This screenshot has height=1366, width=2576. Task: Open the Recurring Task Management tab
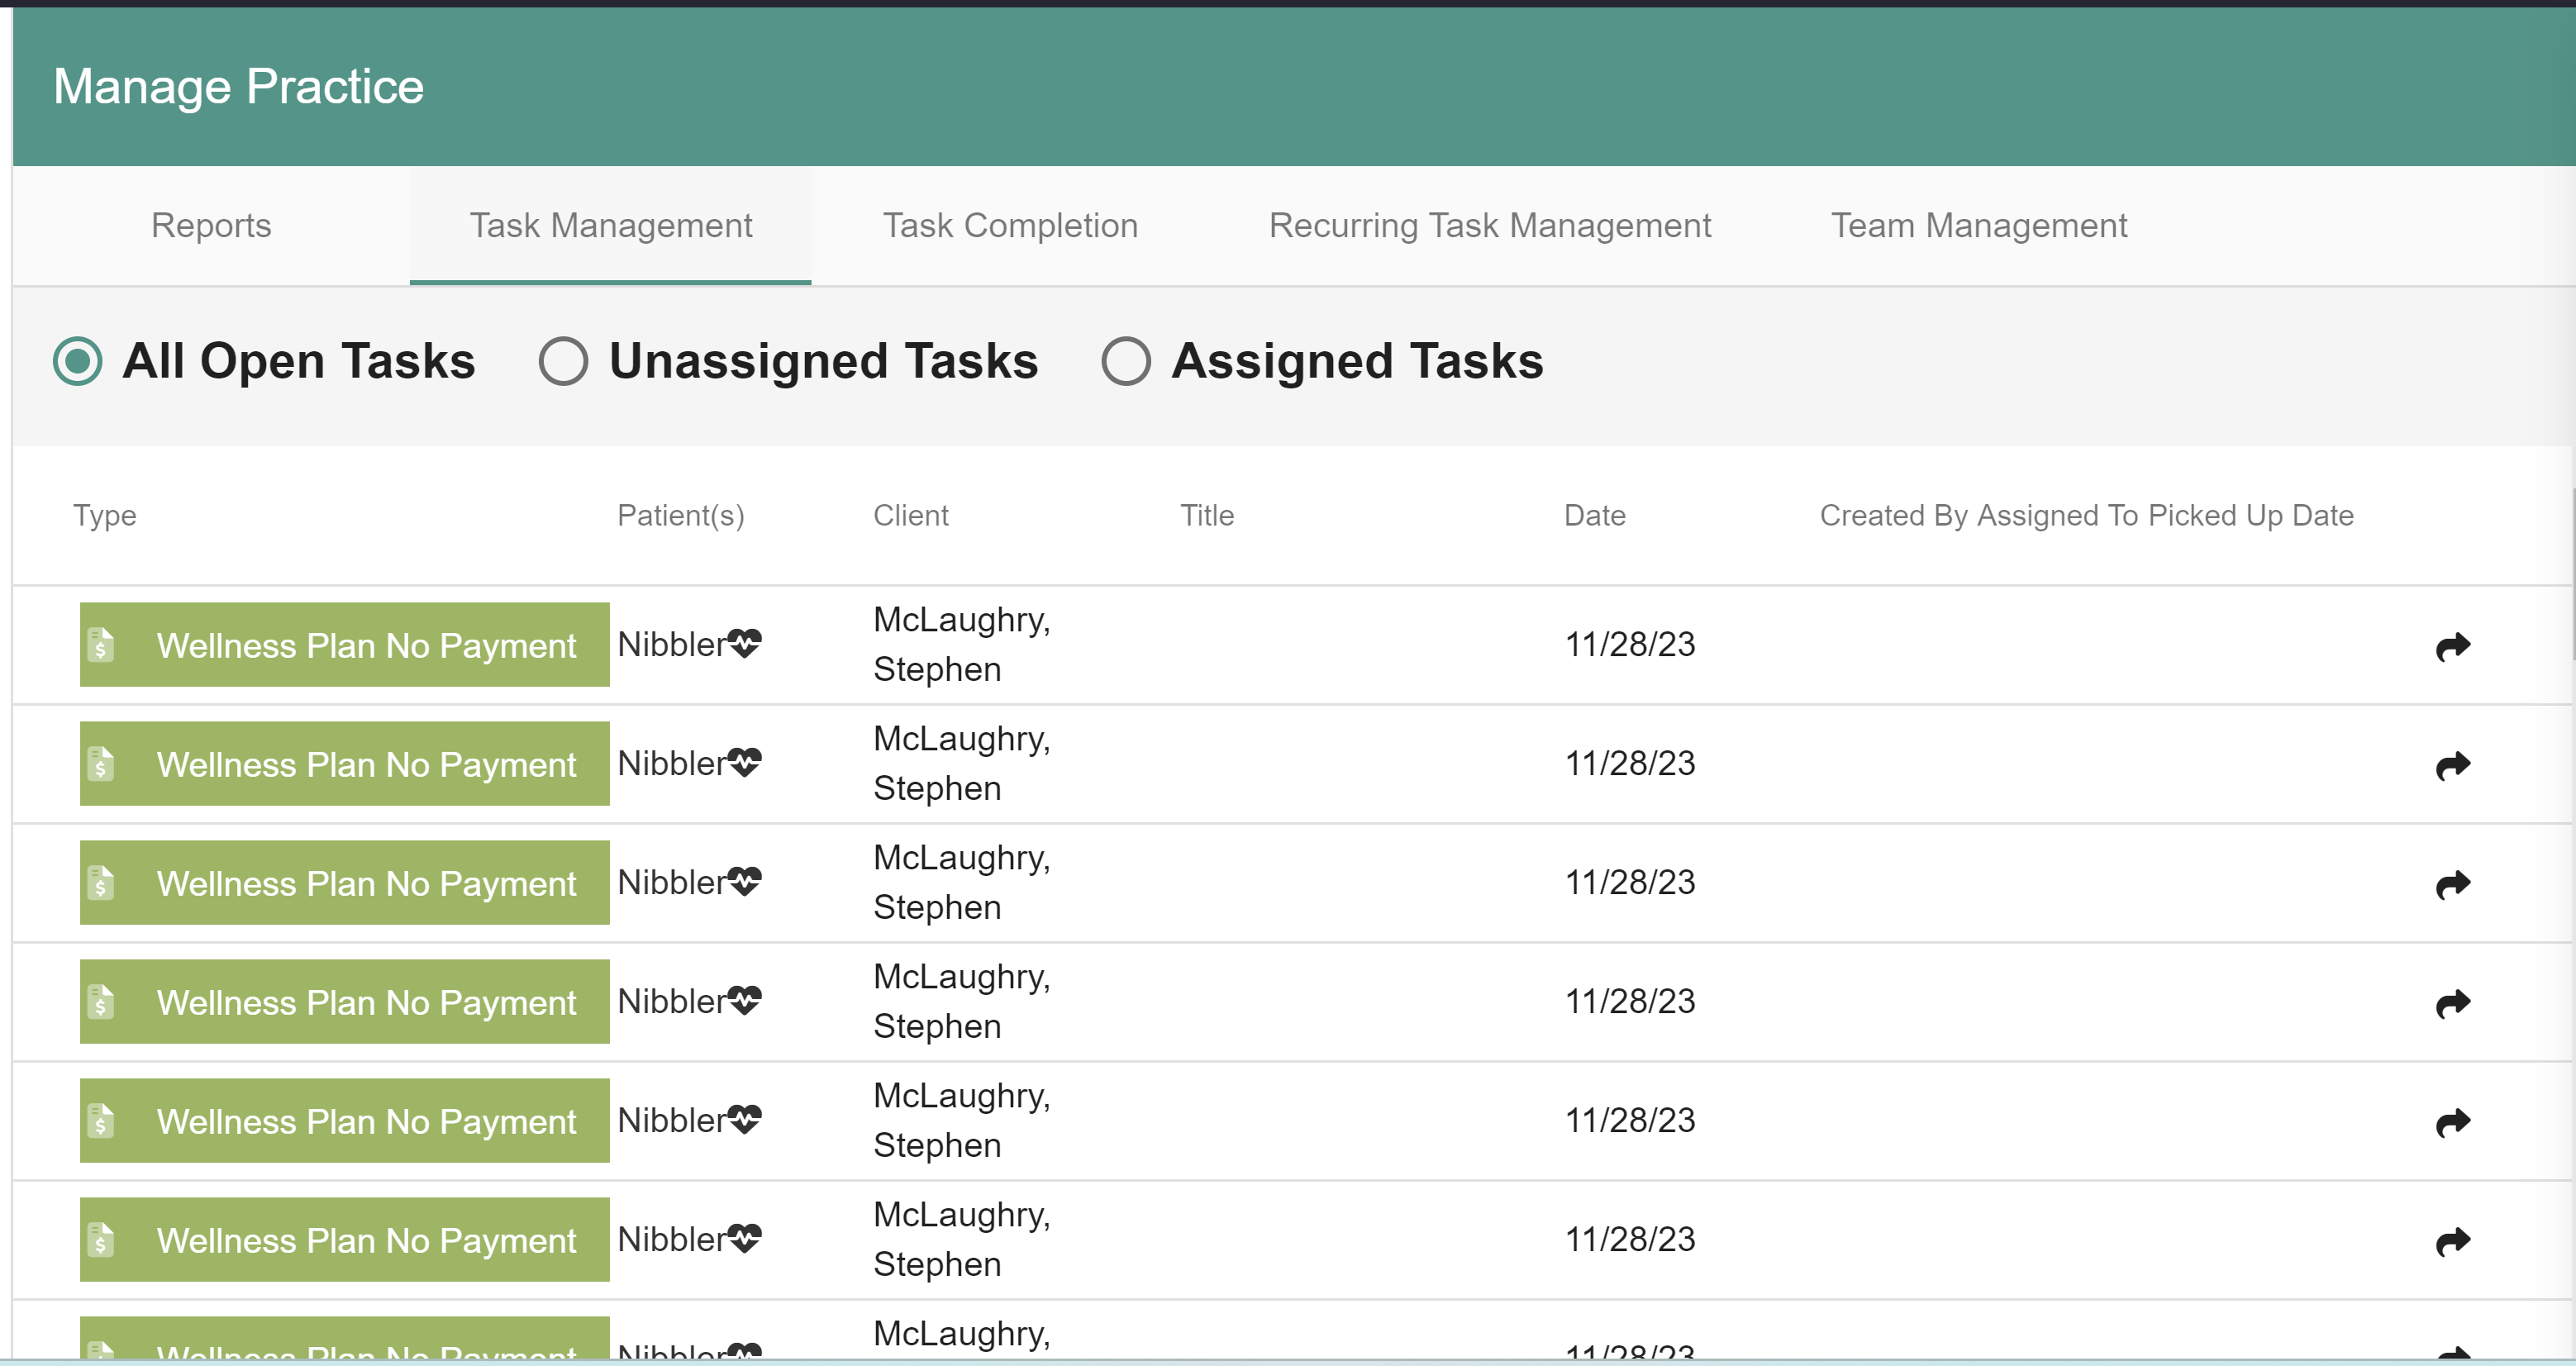click(x=1490, y=226)
